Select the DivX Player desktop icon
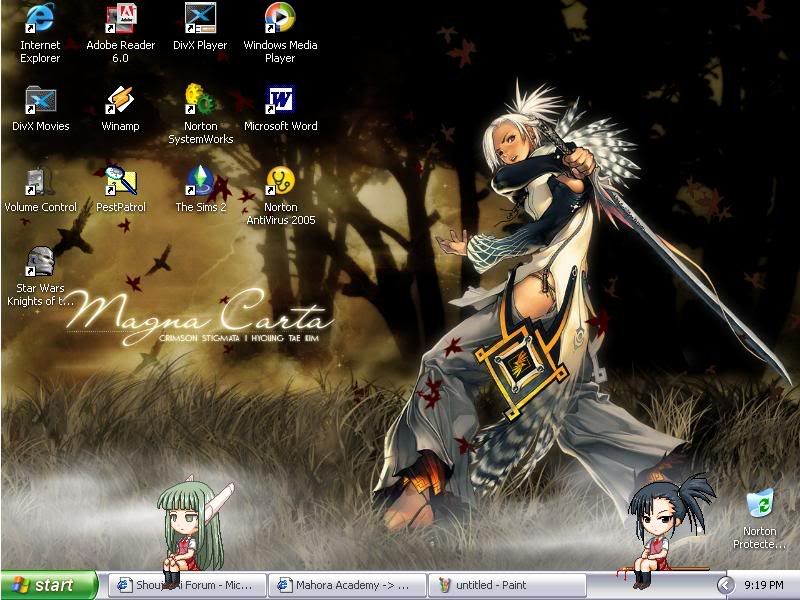 200,19
